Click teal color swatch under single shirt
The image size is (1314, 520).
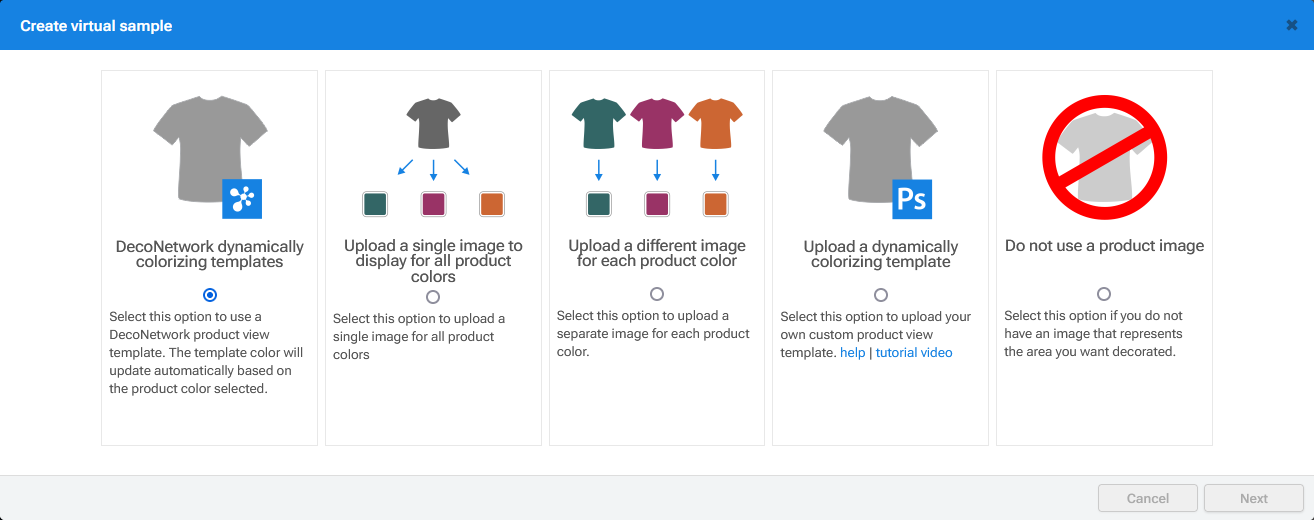pyautogui.click(x=375, y=204)
